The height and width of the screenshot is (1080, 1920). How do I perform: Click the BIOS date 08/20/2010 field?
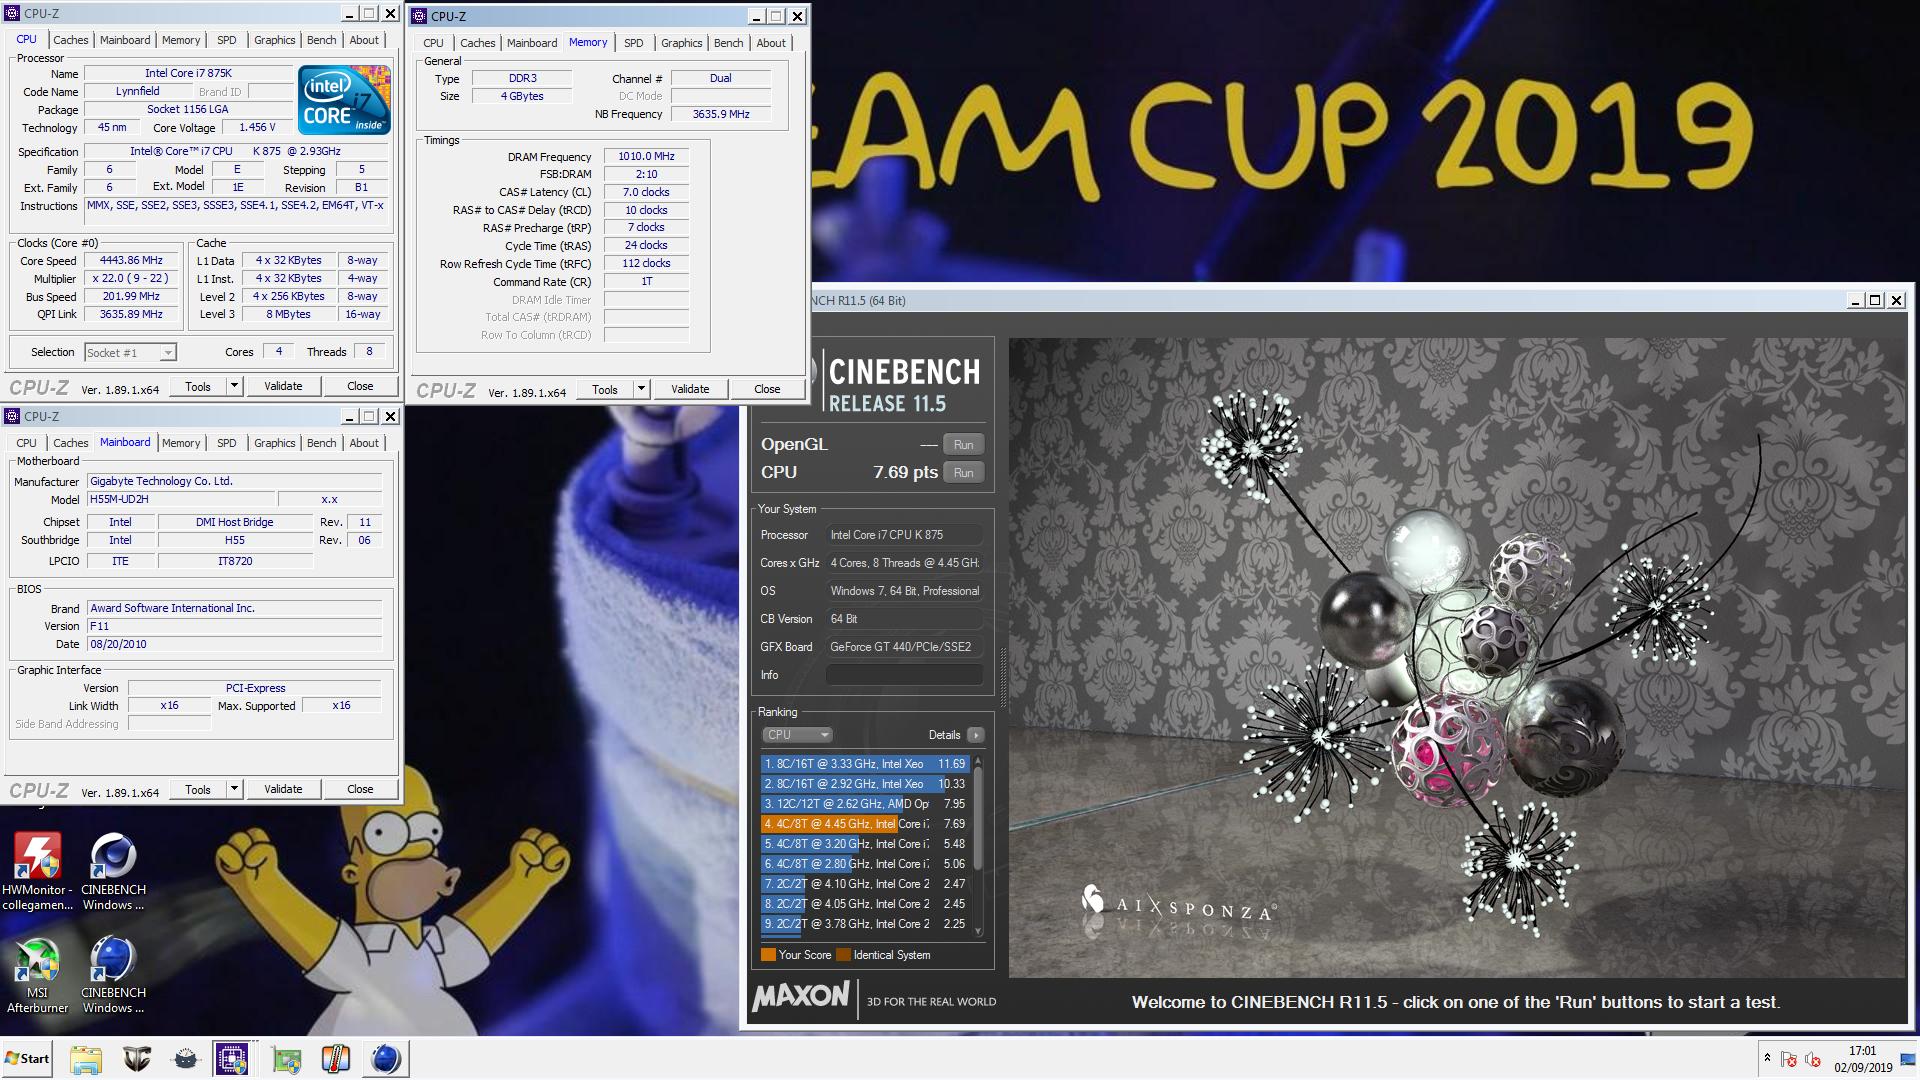pos(234,644)
